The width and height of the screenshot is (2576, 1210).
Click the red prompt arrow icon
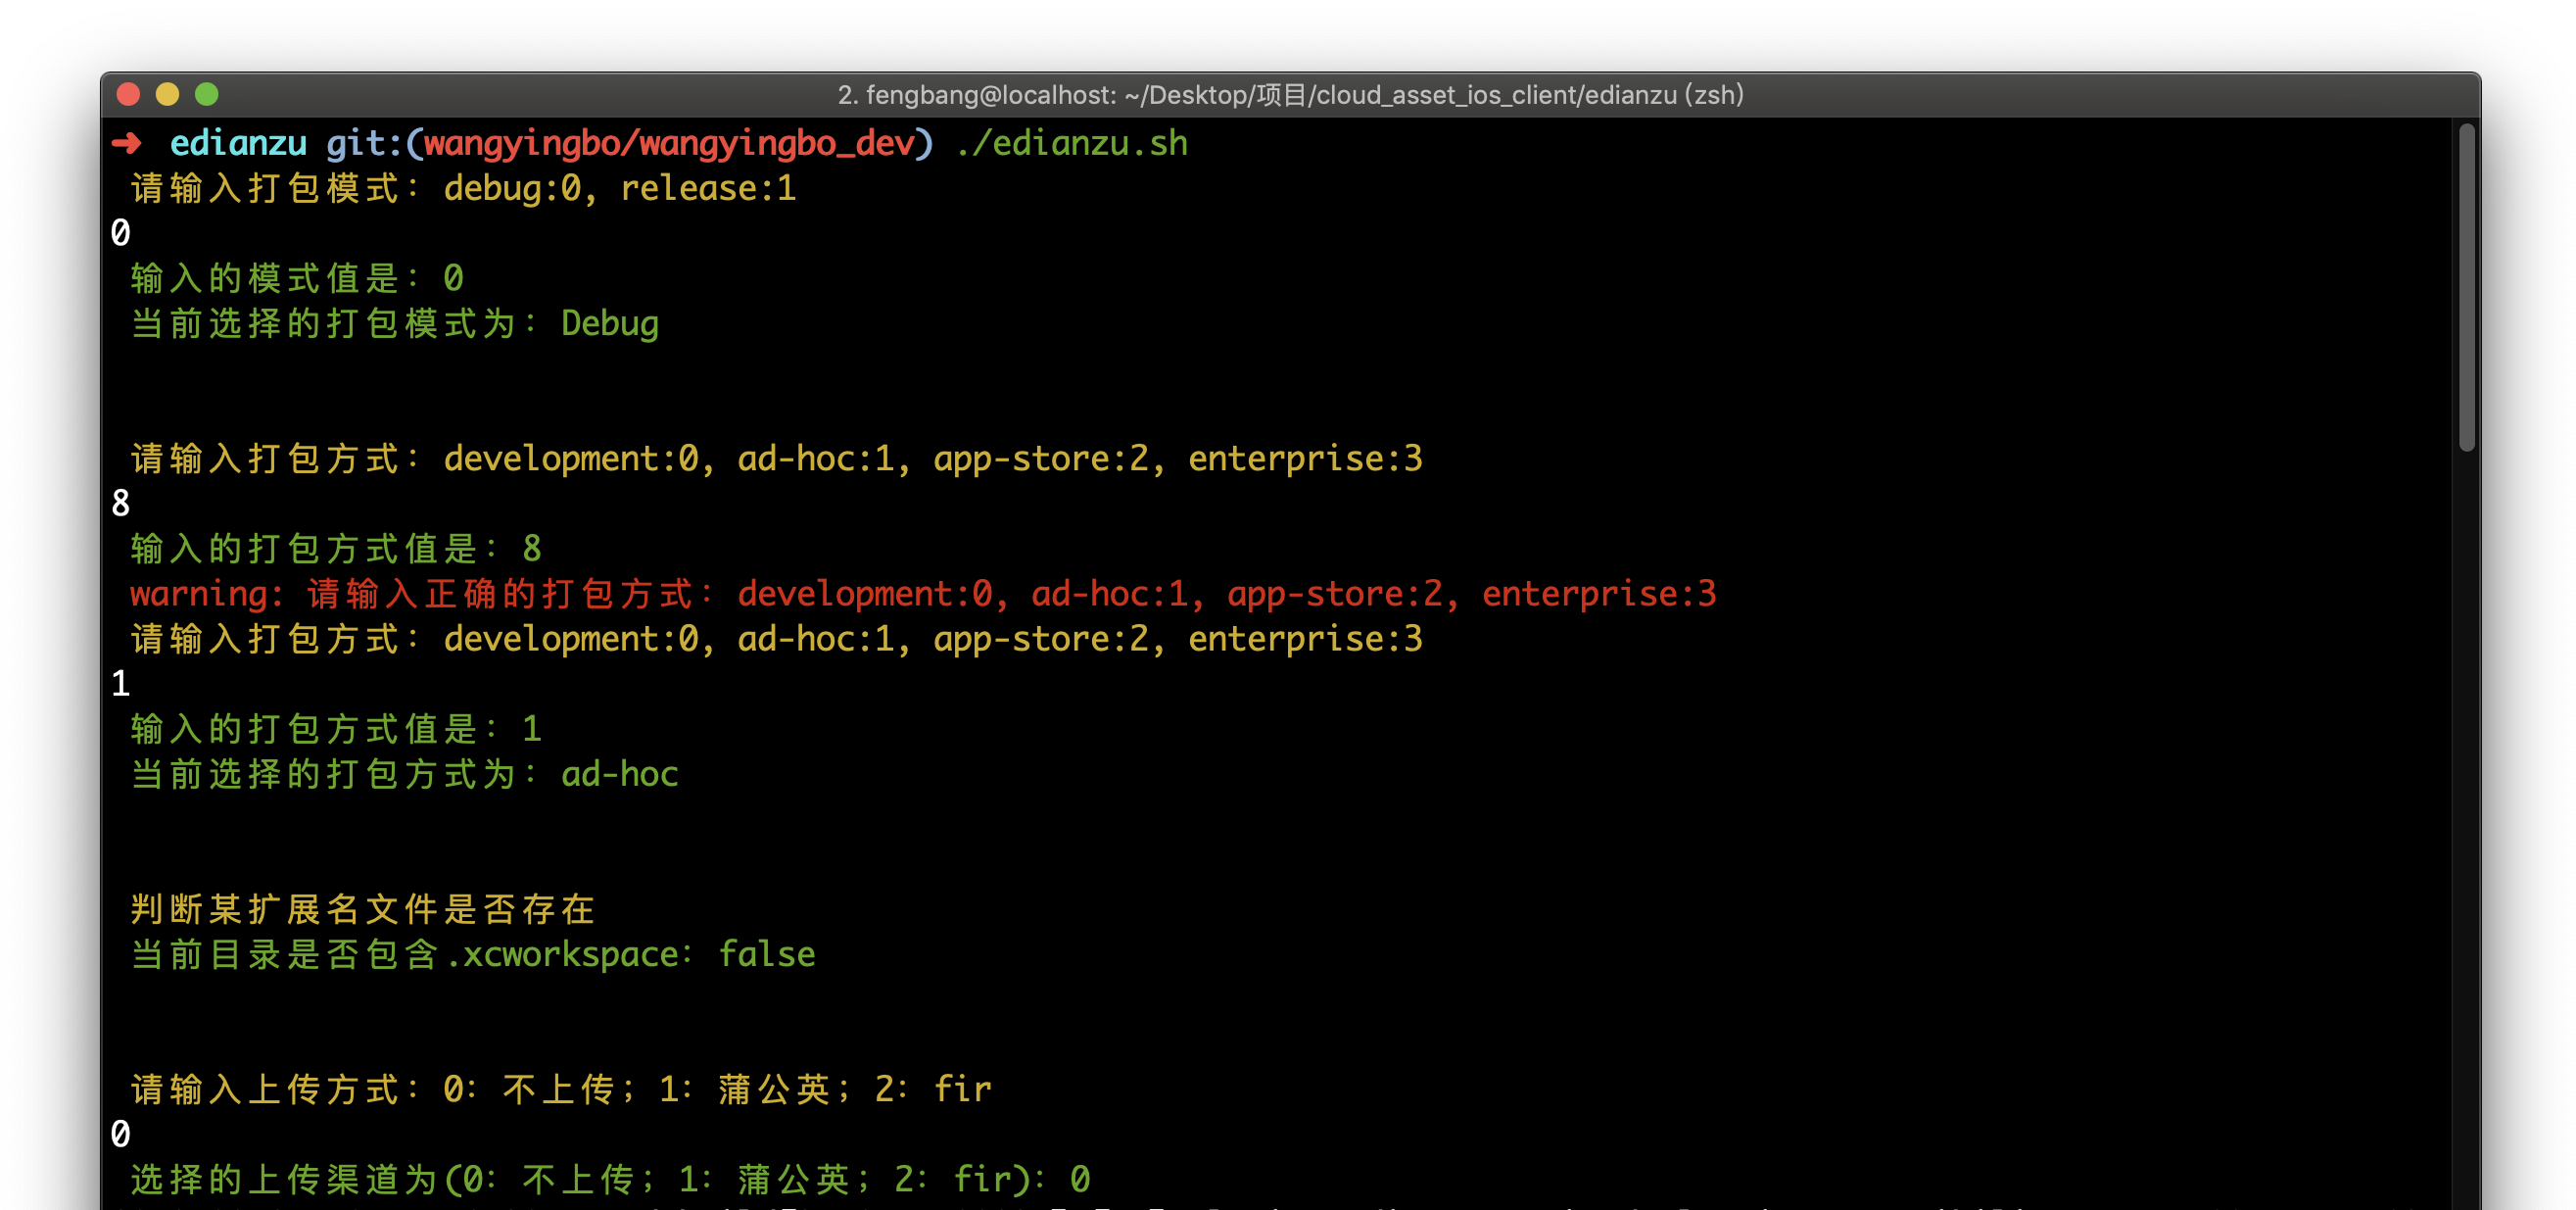click(x=127, y=143)
